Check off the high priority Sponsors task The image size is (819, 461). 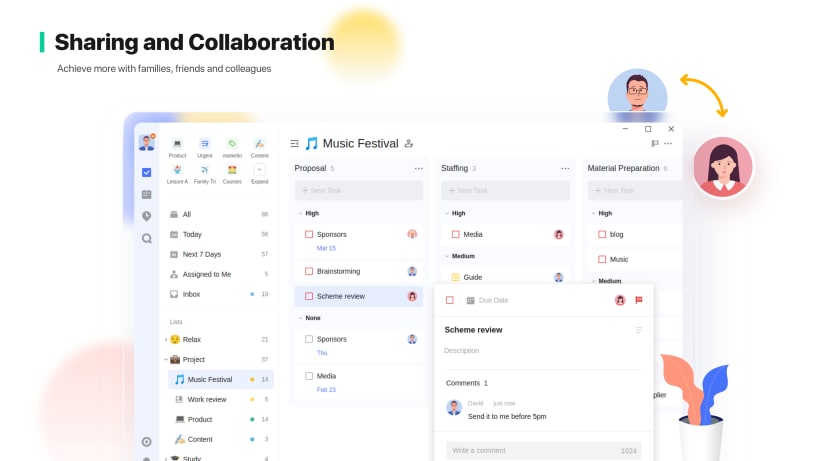point(309,234)
